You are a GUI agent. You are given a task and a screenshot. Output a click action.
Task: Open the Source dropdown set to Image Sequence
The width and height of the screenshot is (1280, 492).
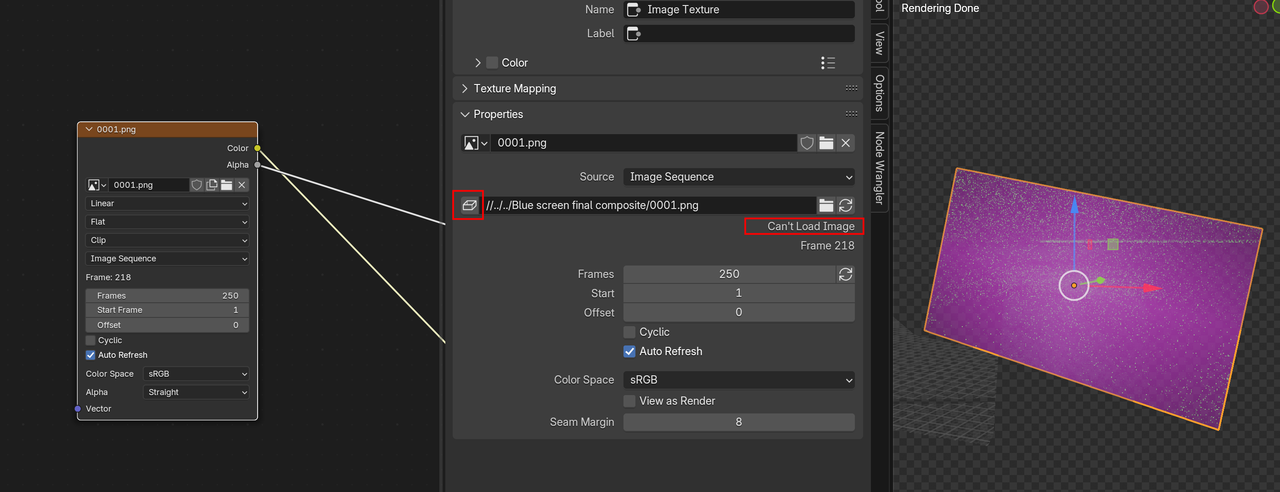coord(739,177)
